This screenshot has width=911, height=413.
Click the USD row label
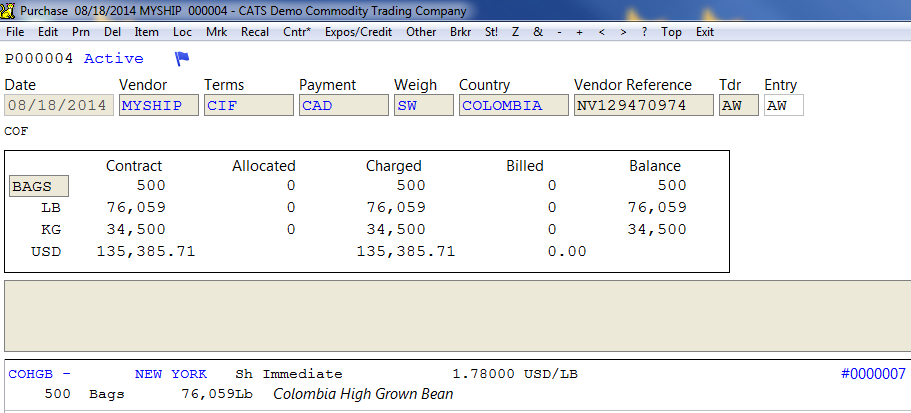tap(46, 252)
